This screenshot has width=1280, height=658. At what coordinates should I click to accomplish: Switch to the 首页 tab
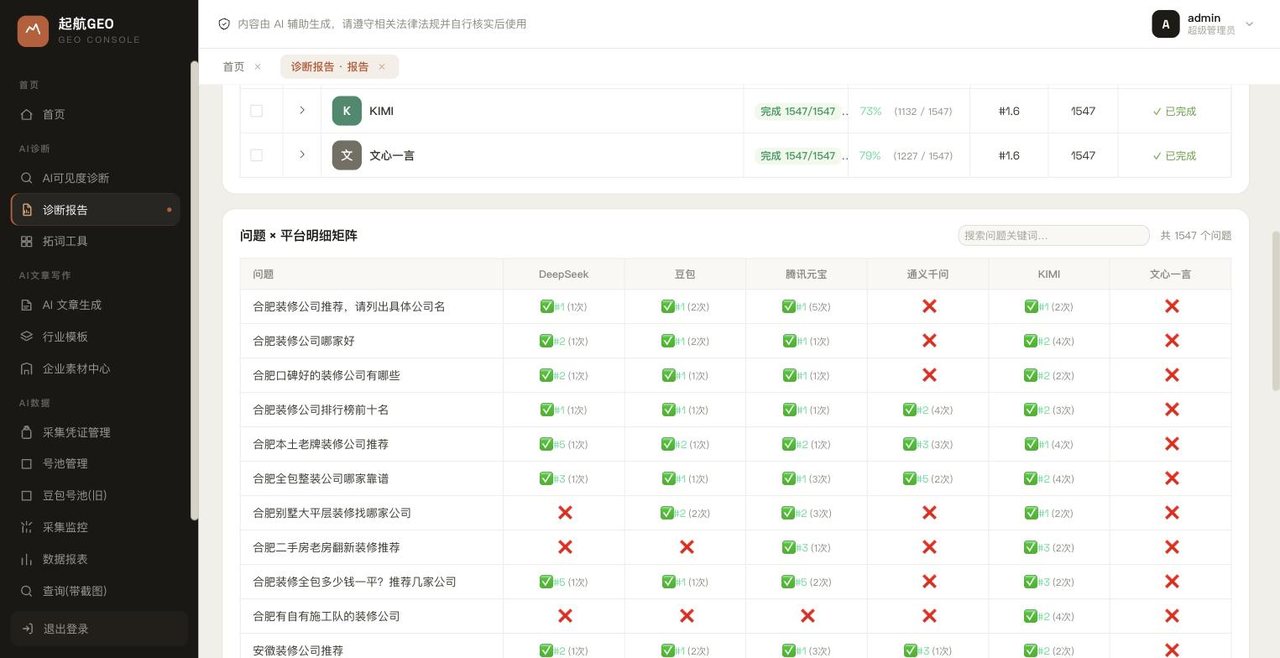tap(233, 67)
